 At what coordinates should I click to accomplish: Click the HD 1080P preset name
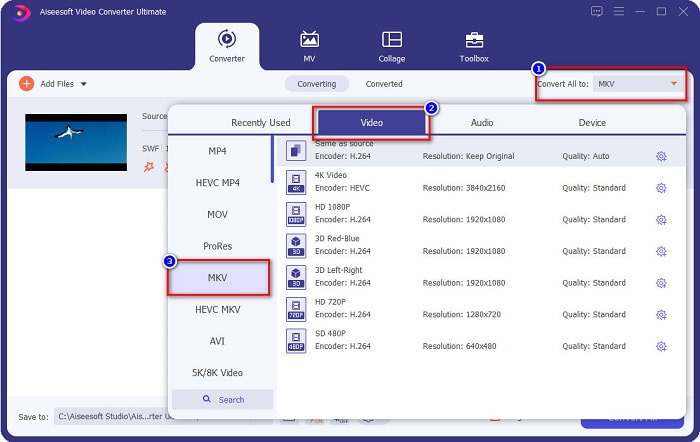[333, 207]
